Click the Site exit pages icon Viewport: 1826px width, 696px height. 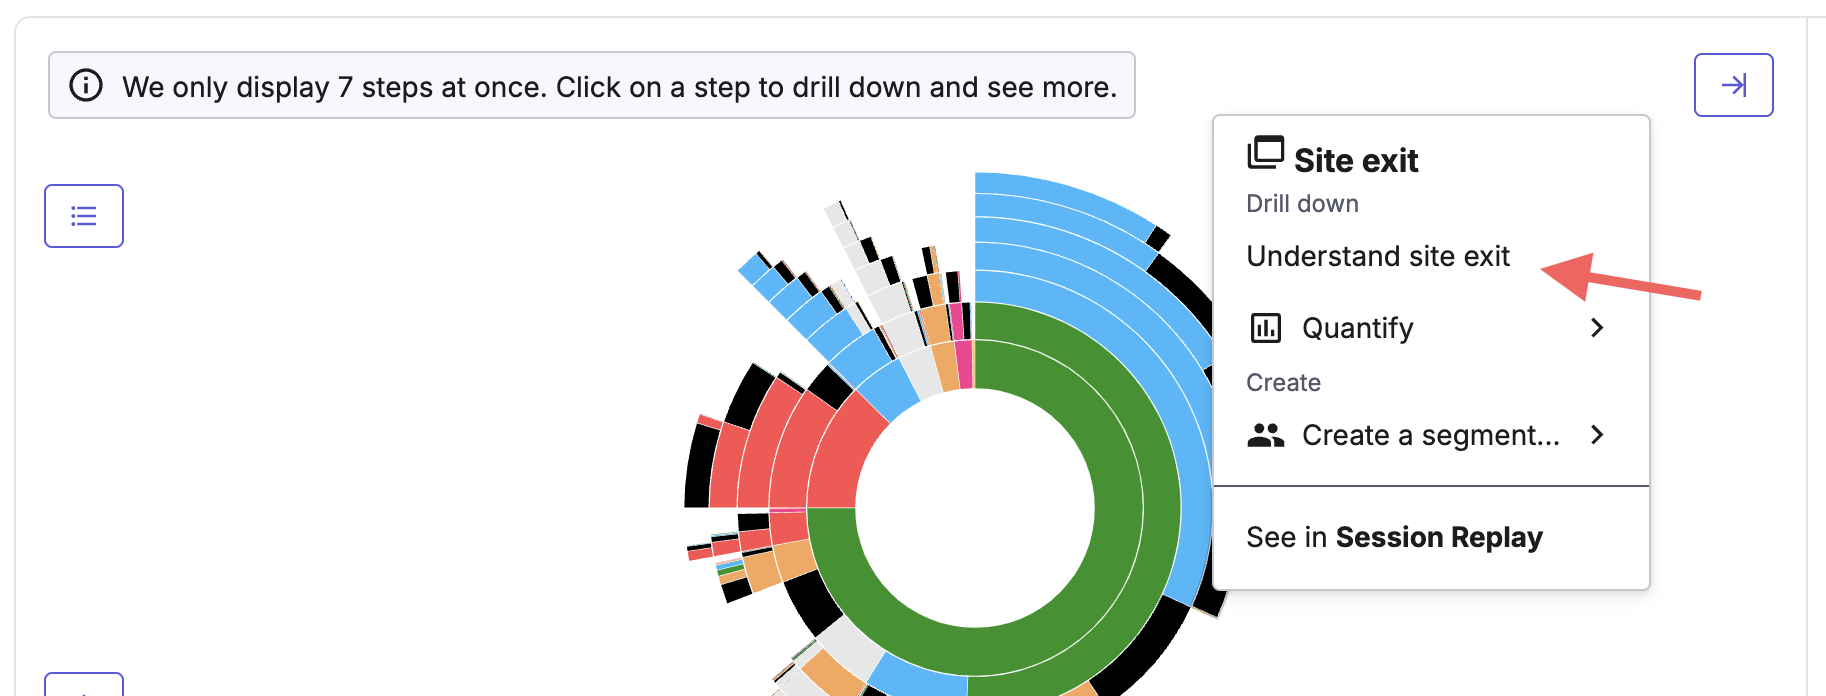[1265, 154]
